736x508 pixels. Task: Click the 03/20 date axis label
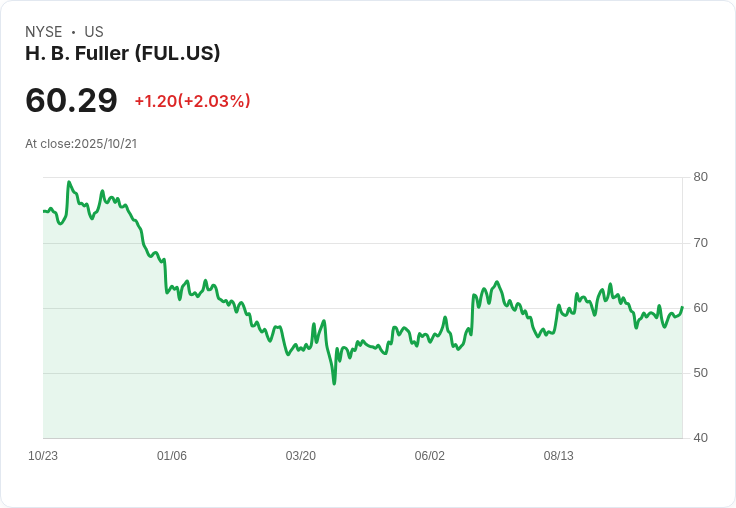pos(300,455)
